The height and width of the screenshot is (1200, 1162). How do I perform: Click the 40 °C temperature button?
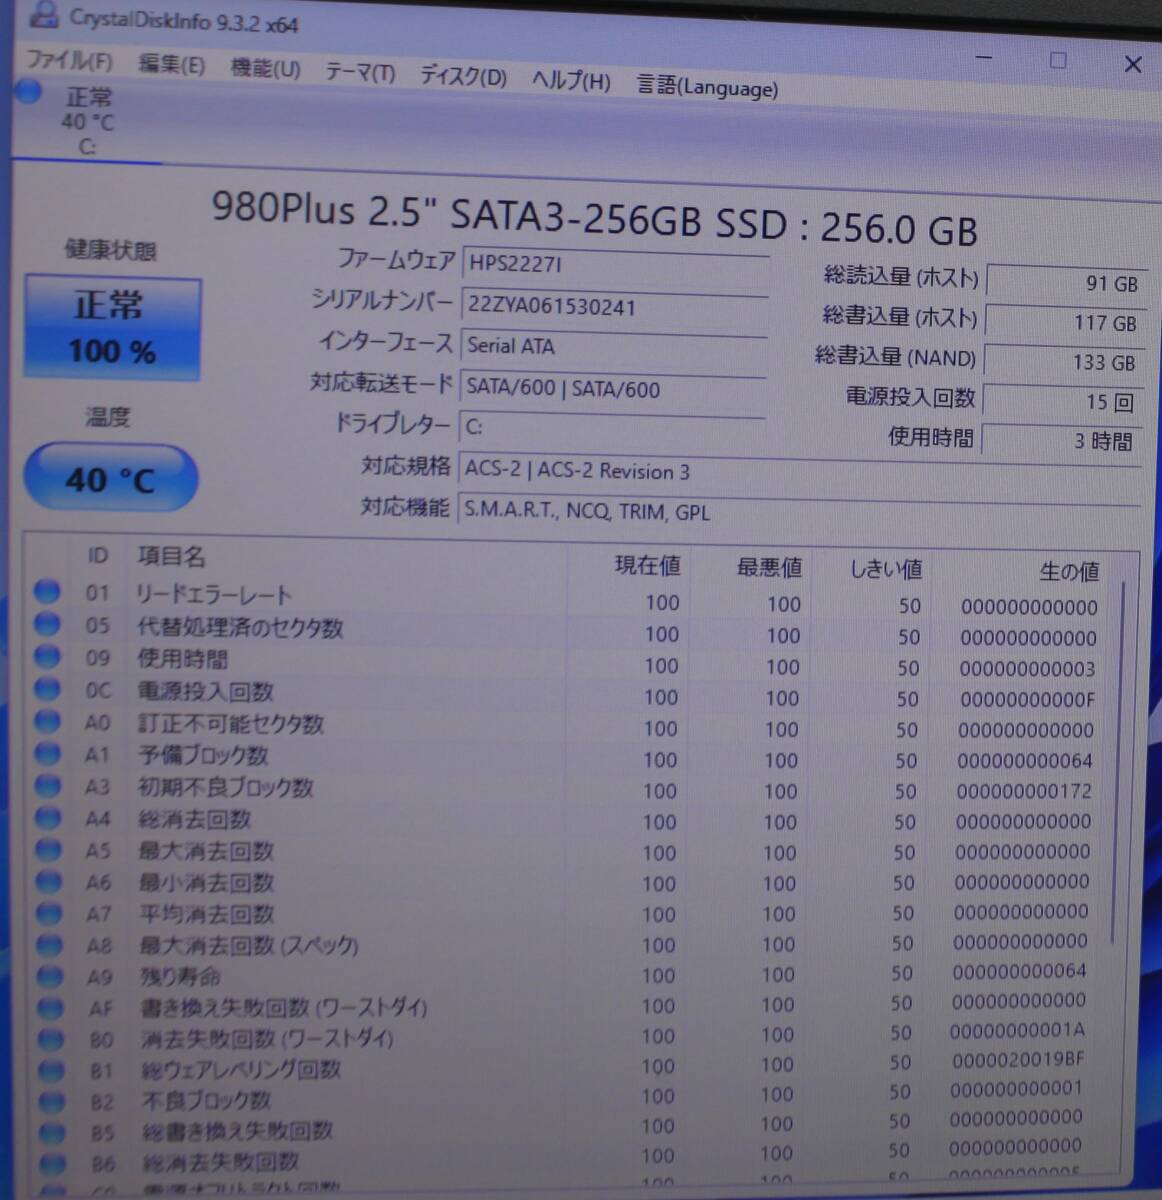pos(110,478)
